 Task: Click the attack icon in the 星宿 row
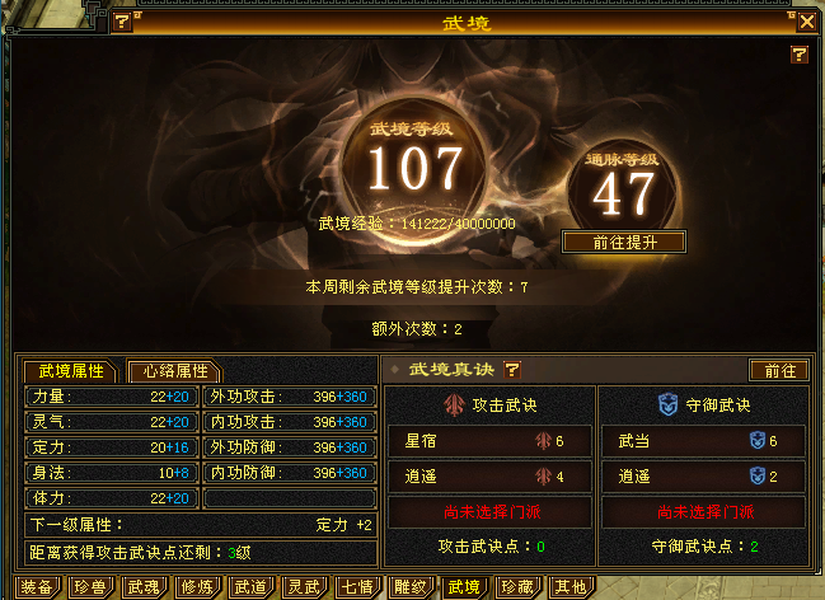(543, 441)
